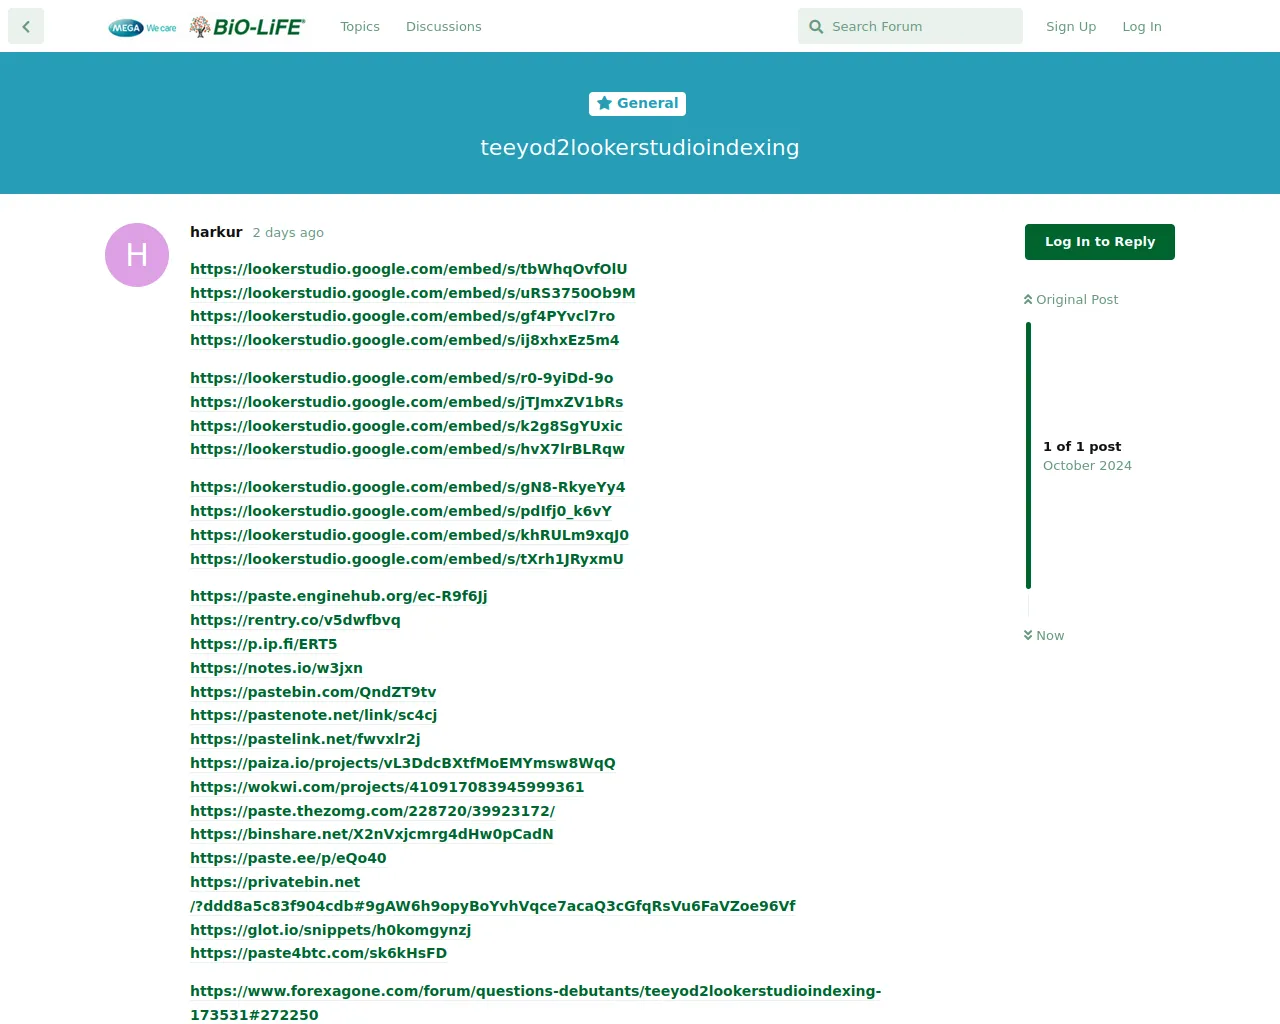Open the wokwi.com projects link

[387, 787]
